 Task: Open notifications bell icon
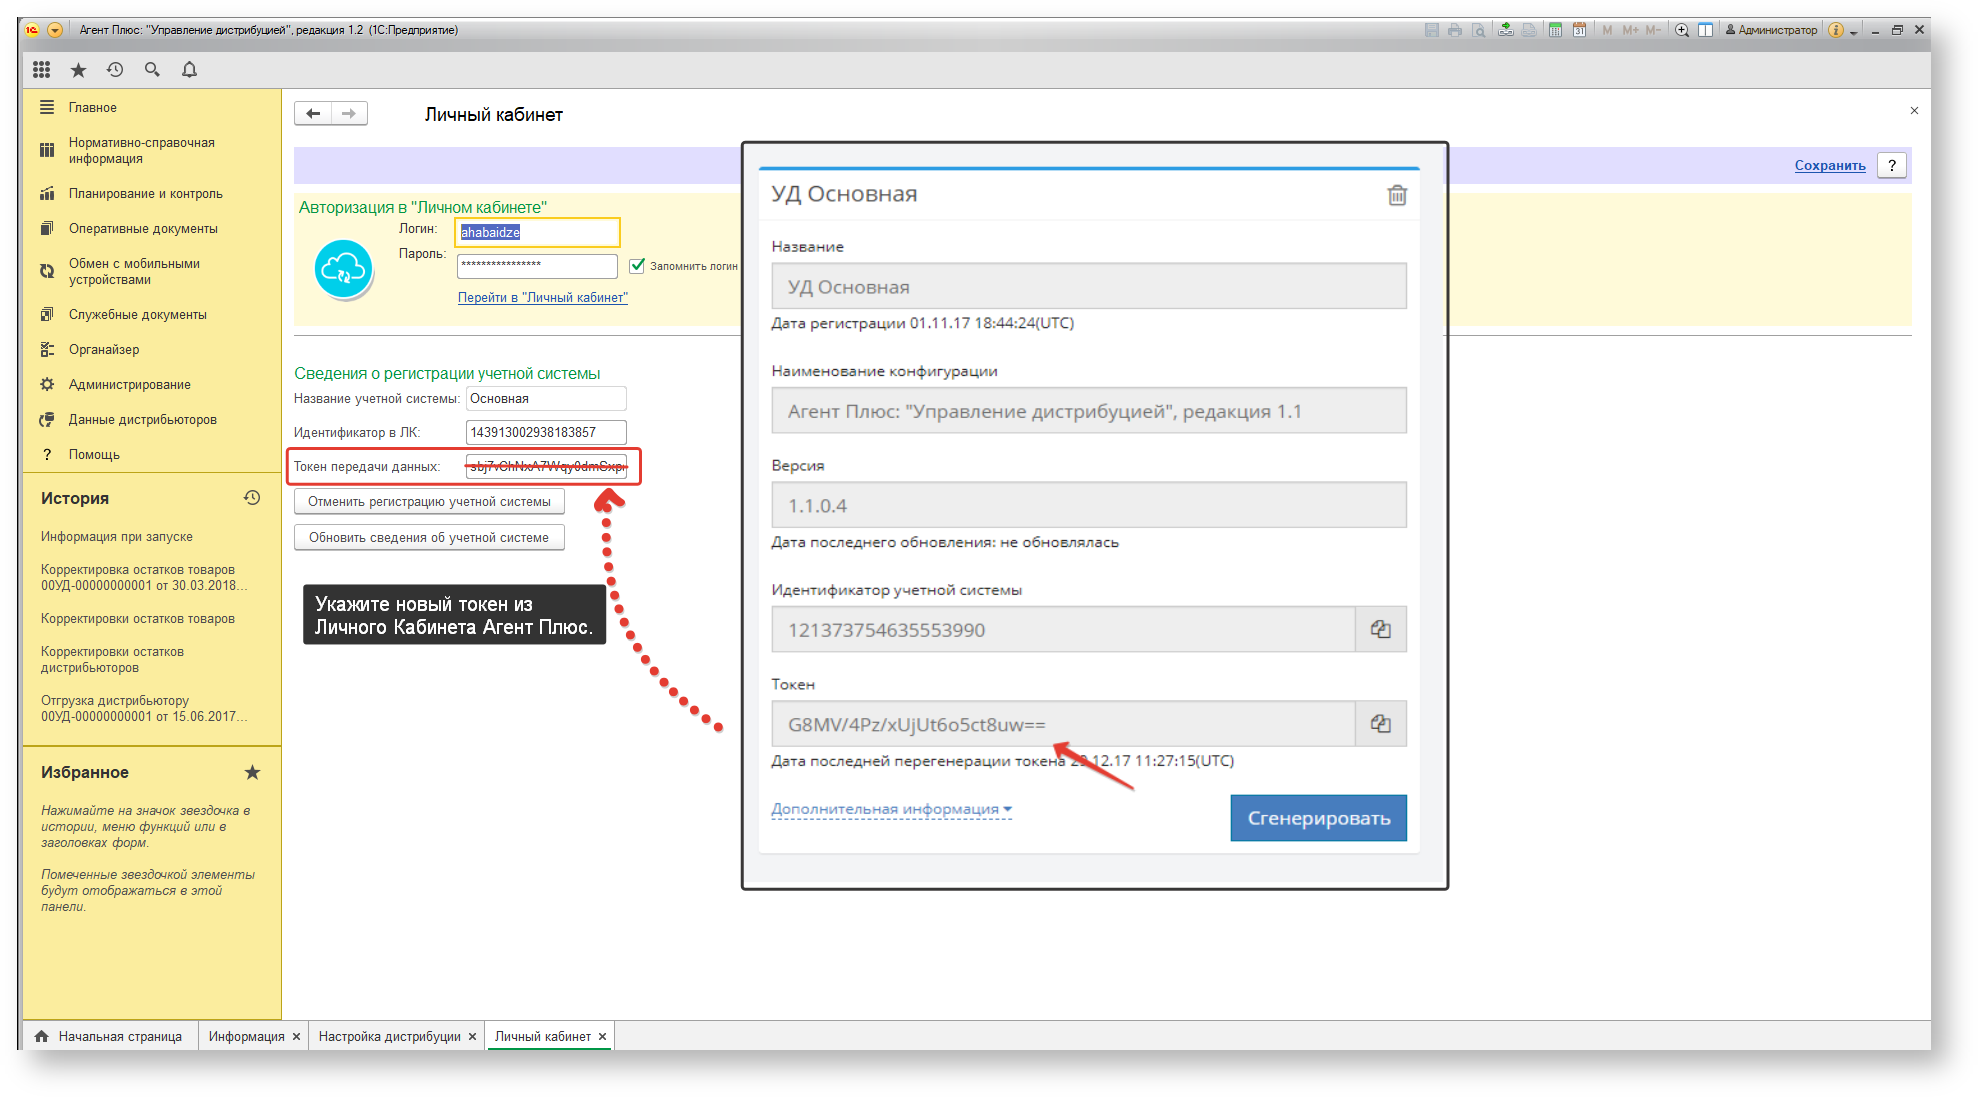[x=189, y=69]
